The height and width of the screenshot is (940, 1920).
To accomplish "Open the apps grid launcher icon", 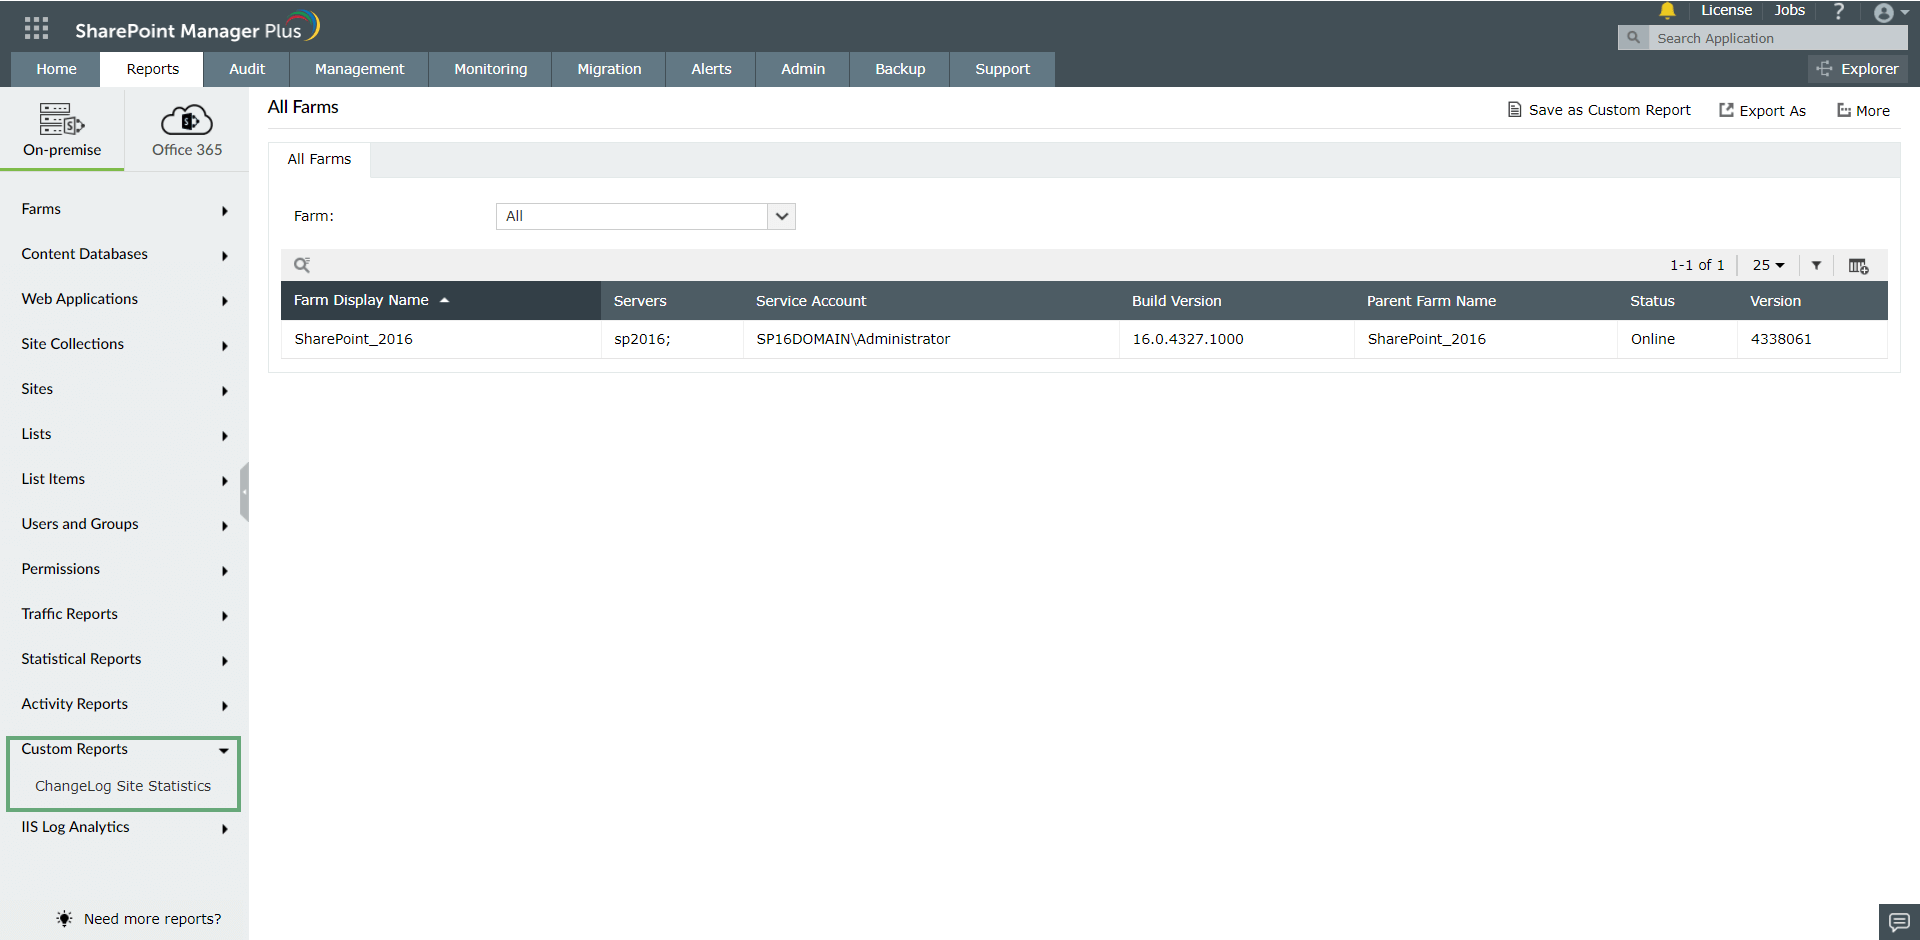I will point(36,28).
